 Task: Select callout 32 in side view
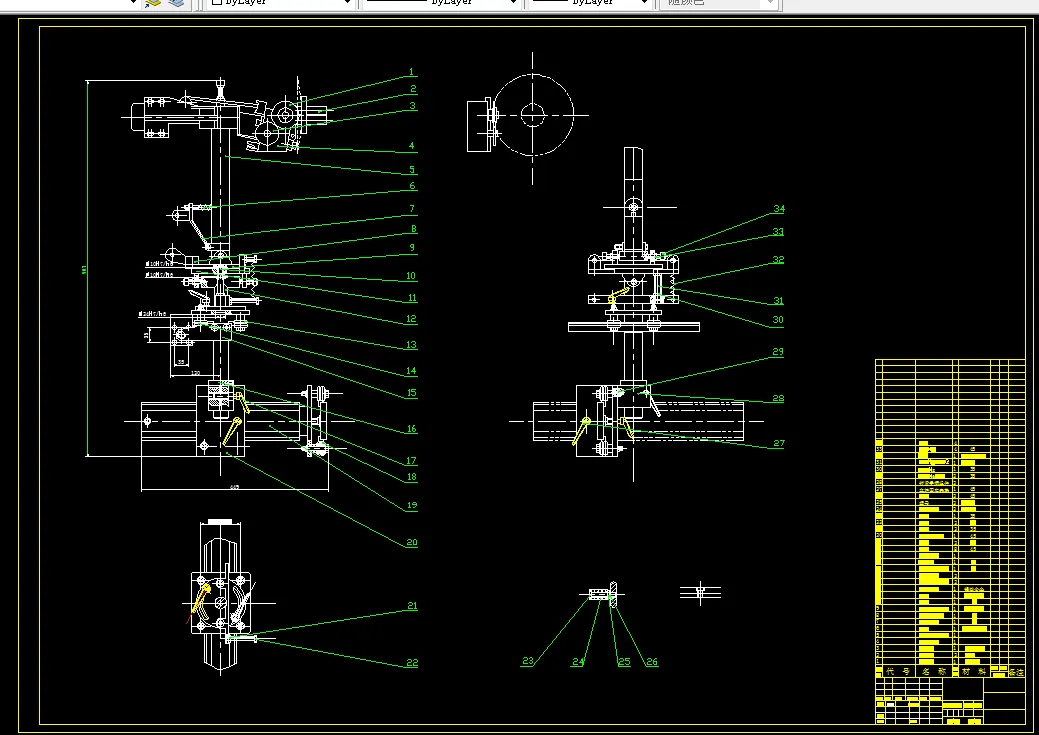(779, 260)
